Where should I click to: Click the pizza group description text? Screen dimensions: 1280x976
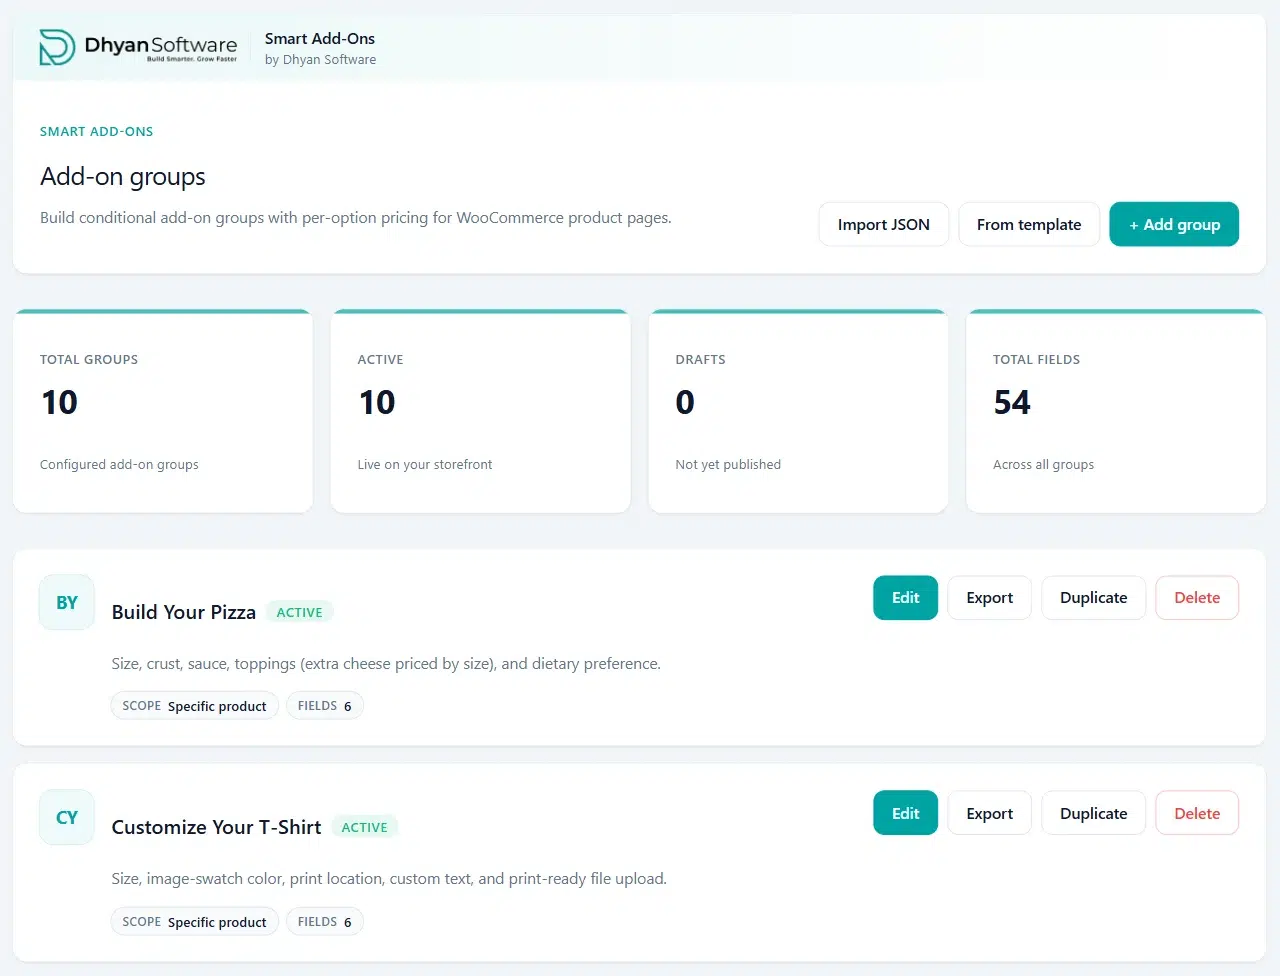(386, 663)
